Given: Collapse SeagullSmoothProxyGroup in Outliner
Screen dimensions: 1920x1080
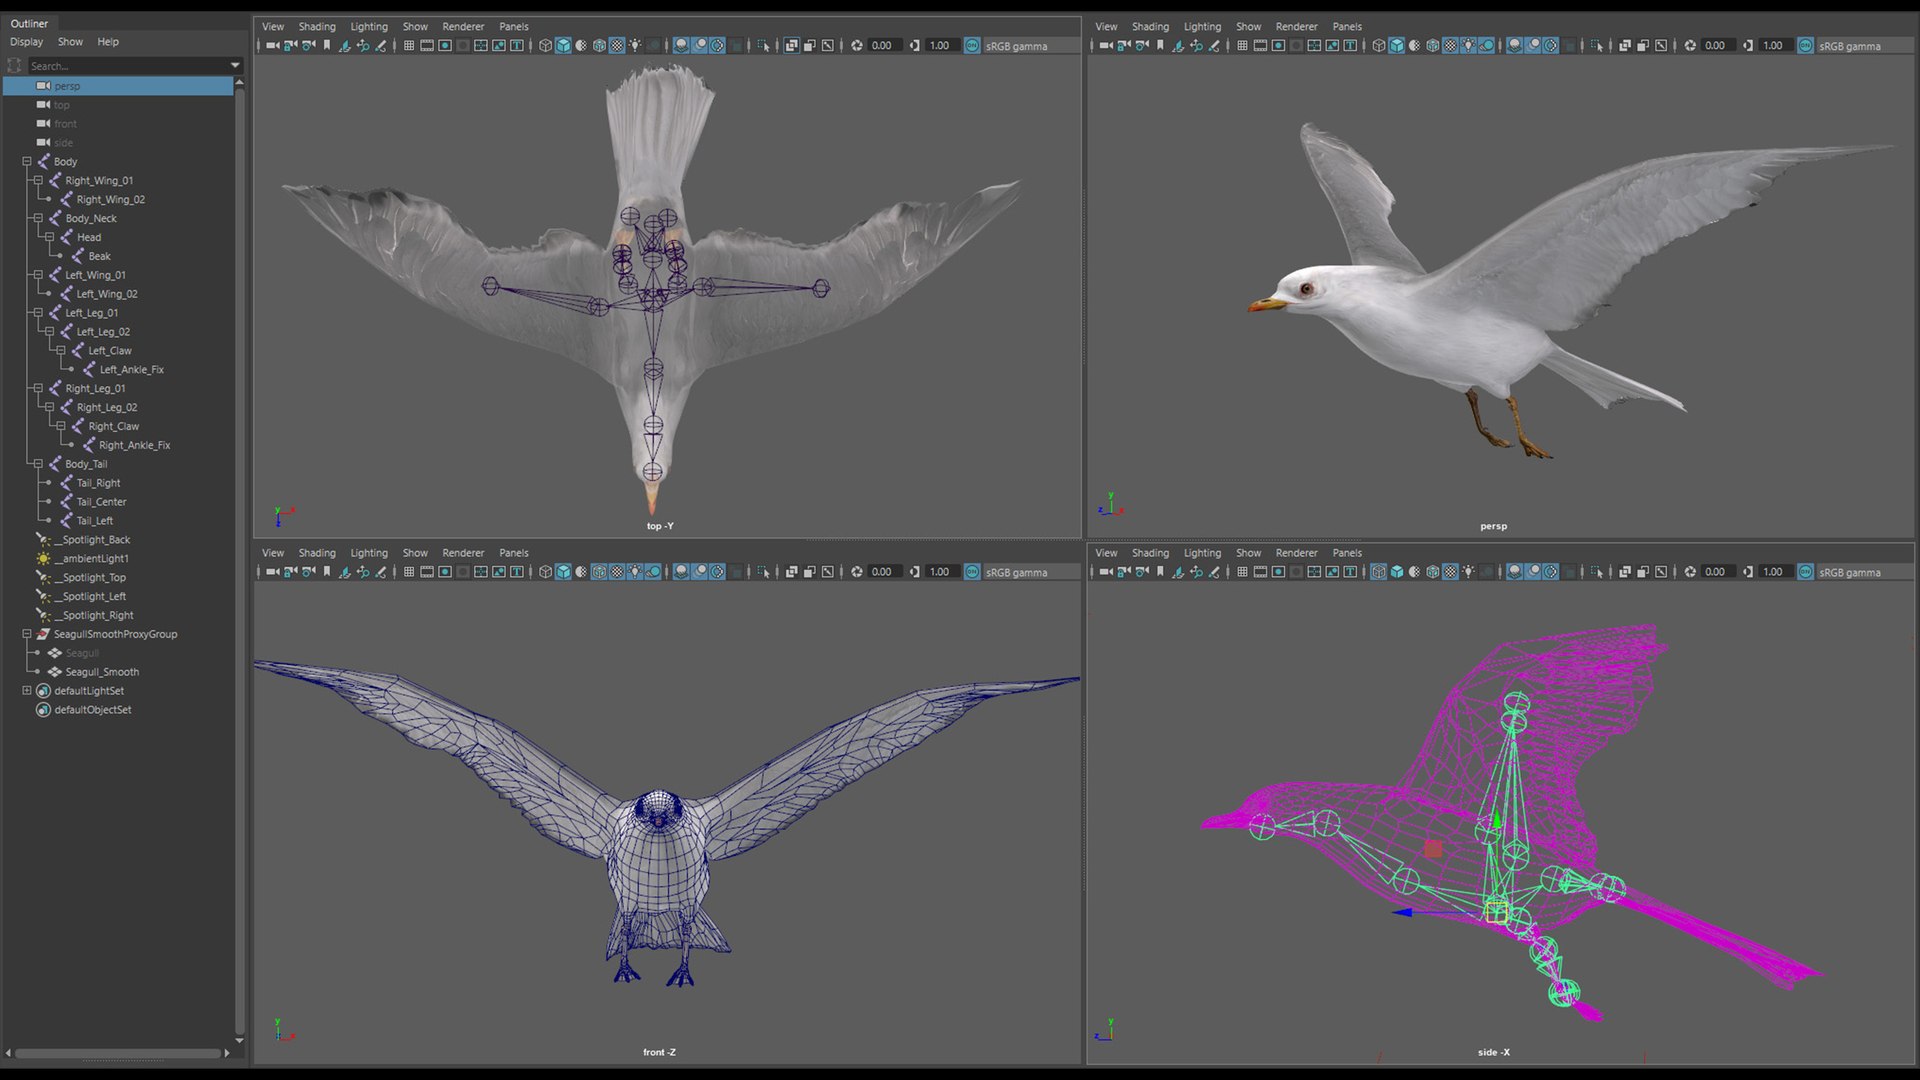Looking at the screenshot, I should click(x=27, y=634).
